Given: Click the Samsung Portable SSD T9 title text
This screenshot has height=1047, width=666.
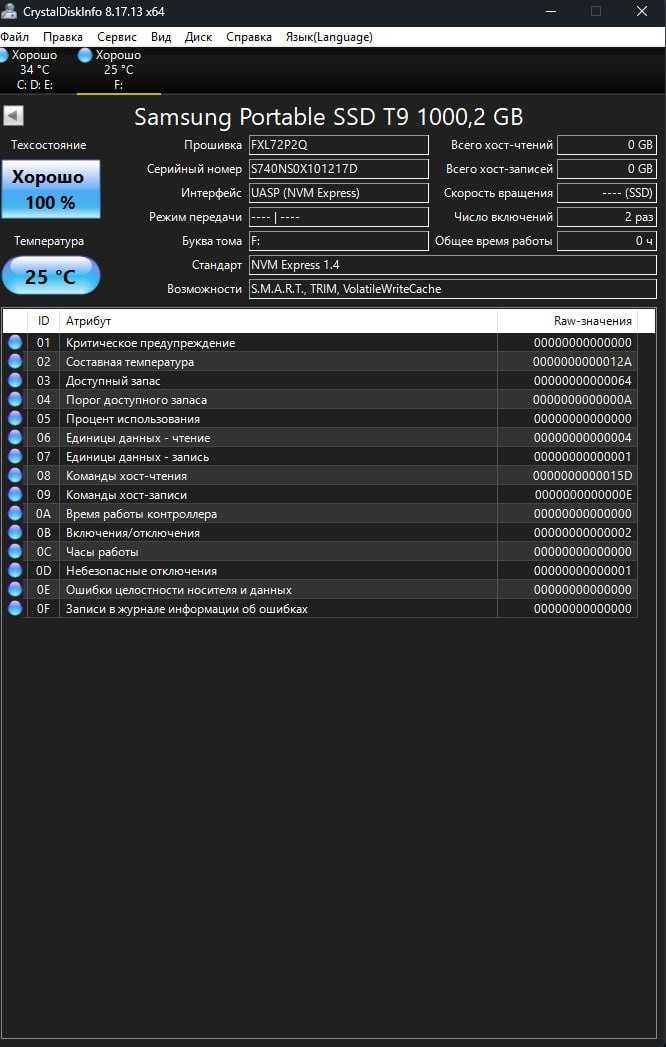Looking at the screenshot, I should [x=329, y=117].
